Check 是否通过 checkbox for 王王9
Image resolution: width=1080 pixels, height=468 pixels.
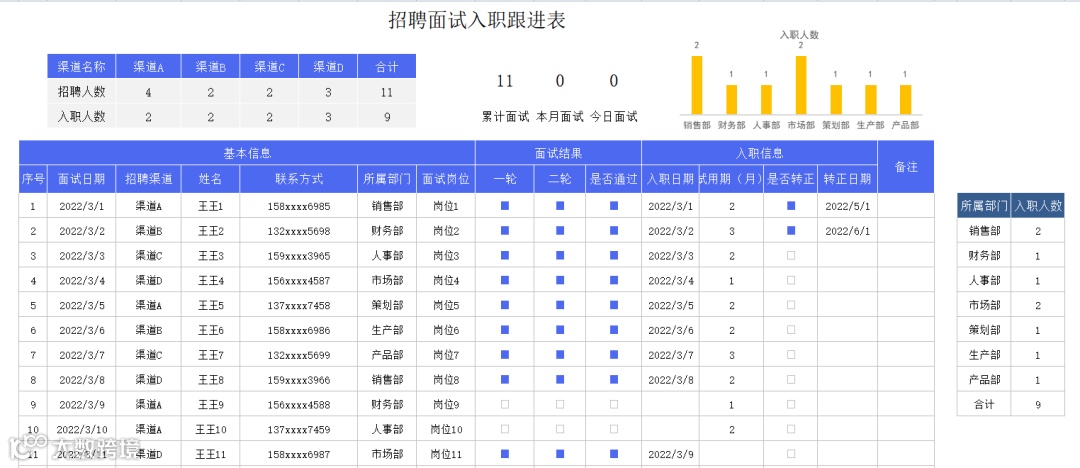pyautogui.click(x=614, y=405)
